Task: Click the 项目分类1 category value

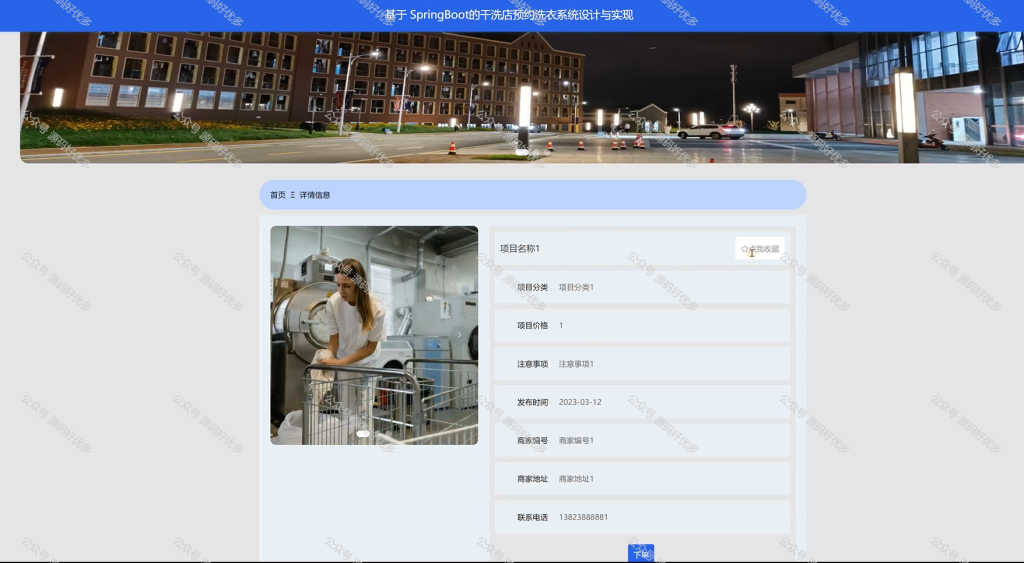Action: [576, 287]
